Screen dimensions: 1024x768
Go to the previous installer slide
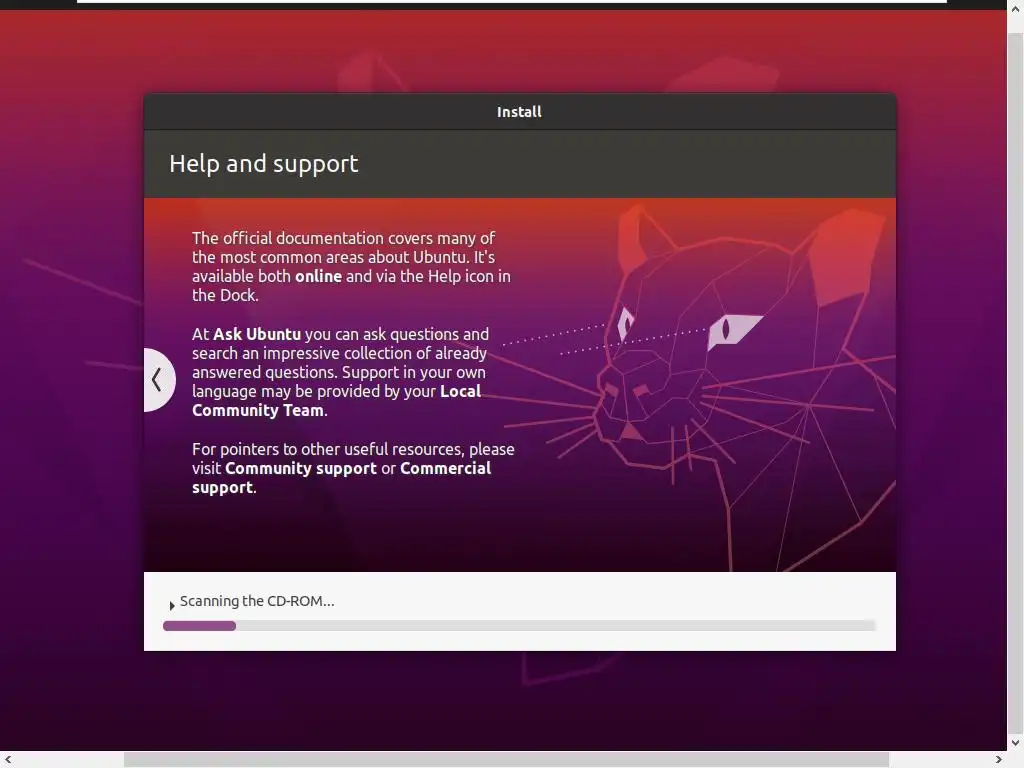coord(157,379)
